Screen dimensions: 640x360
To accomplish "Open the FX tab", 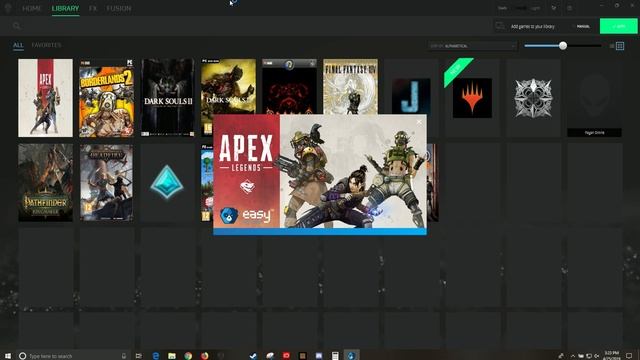I will coord(93,8).
